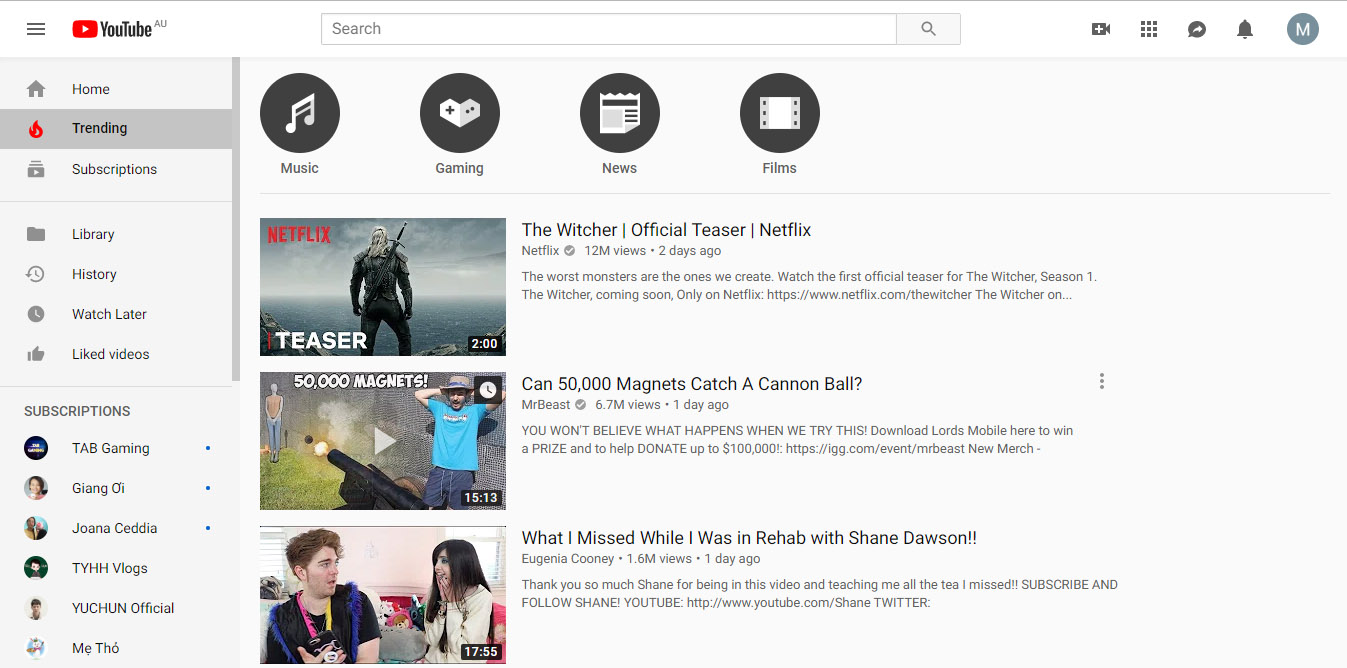The image size is (1347, 668).
Task: Click TAB Gaming channel avatar
Action: [x=36, y=448]
